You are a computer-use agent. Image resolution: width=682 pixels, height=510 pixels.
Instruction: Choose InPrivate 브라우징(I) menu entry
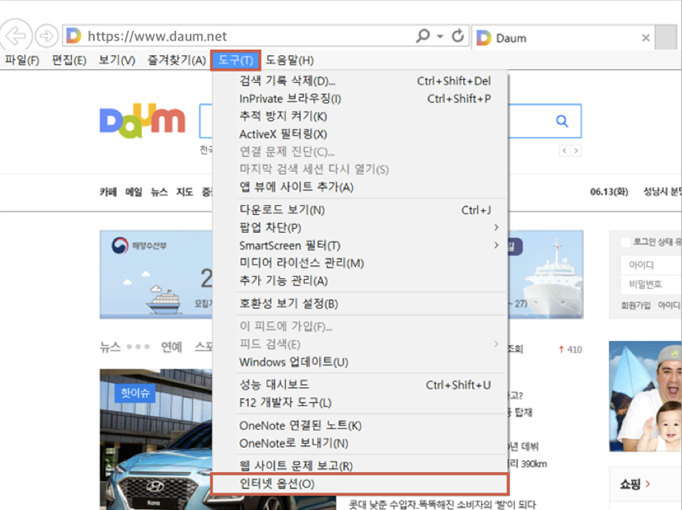pos(360,99)
